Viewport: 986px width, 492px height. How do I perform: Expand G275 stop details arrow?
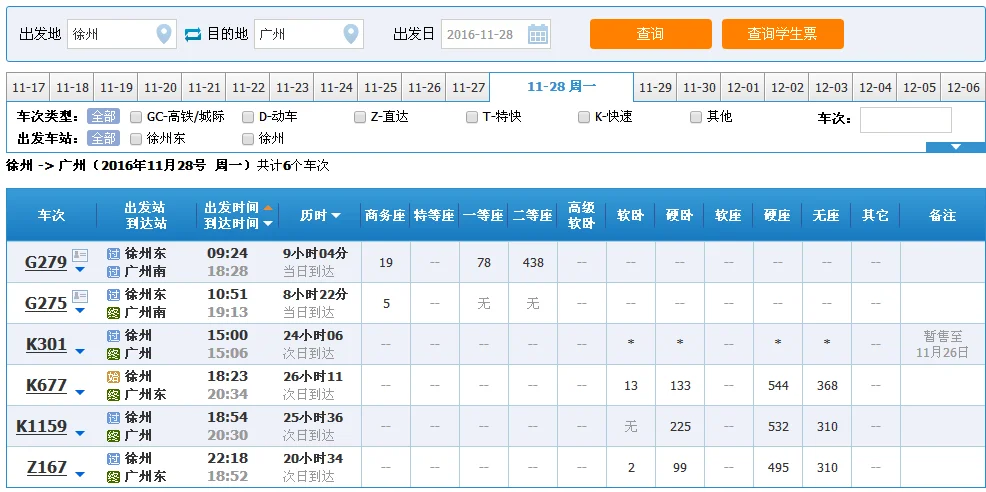[80, 311]
